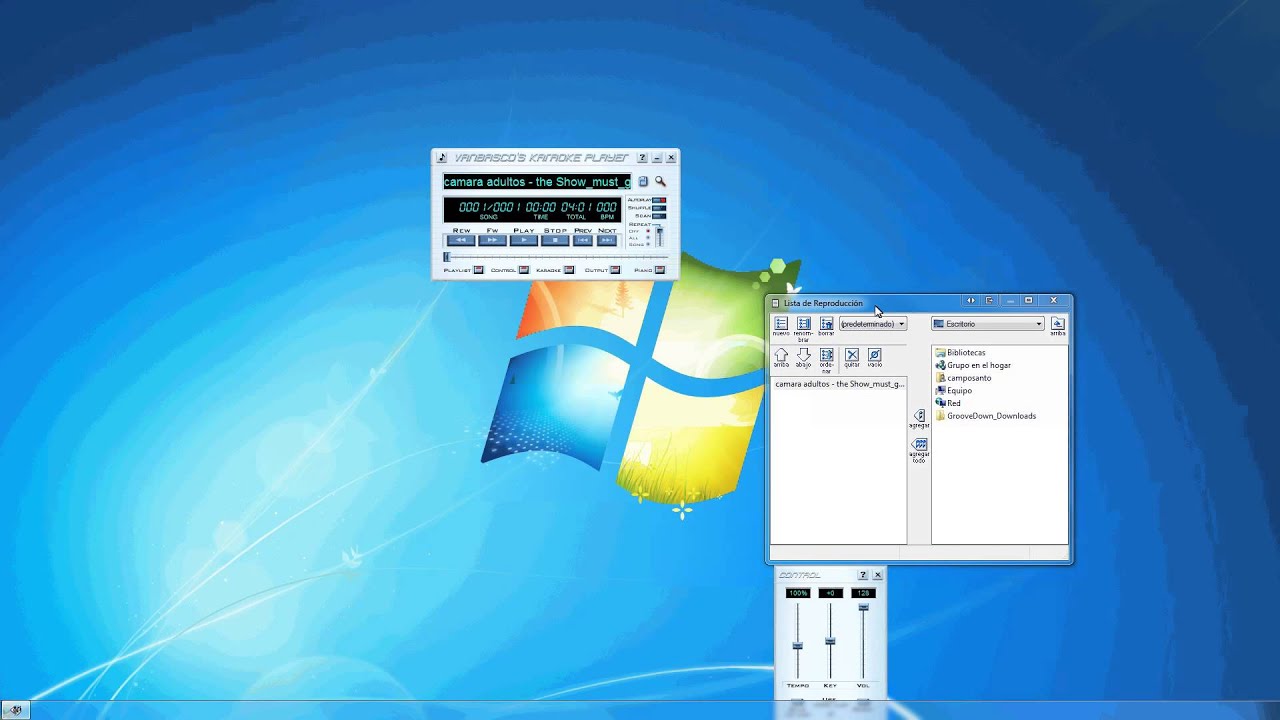The width and height of the screenshot is (1280, 720).
Task: Open help in the Control window
Action: point(863,575)
